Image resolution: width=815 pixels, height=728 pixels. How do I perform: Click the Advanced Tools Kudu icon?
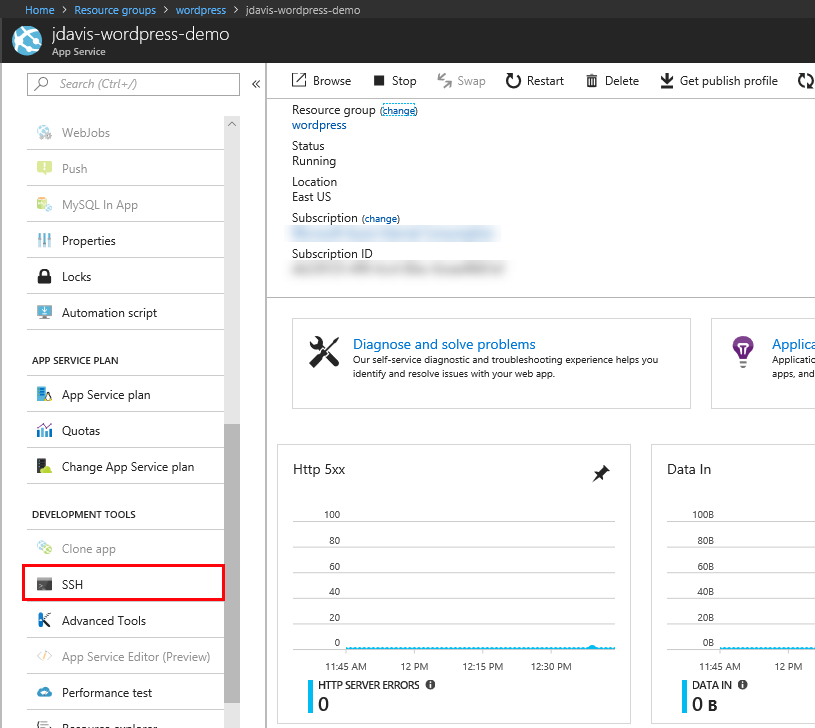[x=44, y=620]
